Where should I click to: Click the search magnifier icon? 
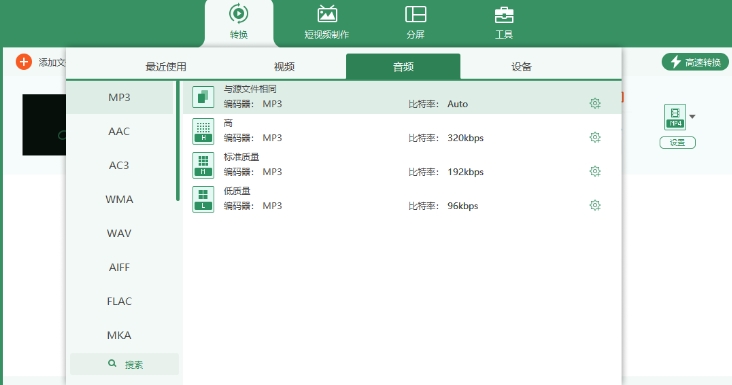(x=112, y=363)
